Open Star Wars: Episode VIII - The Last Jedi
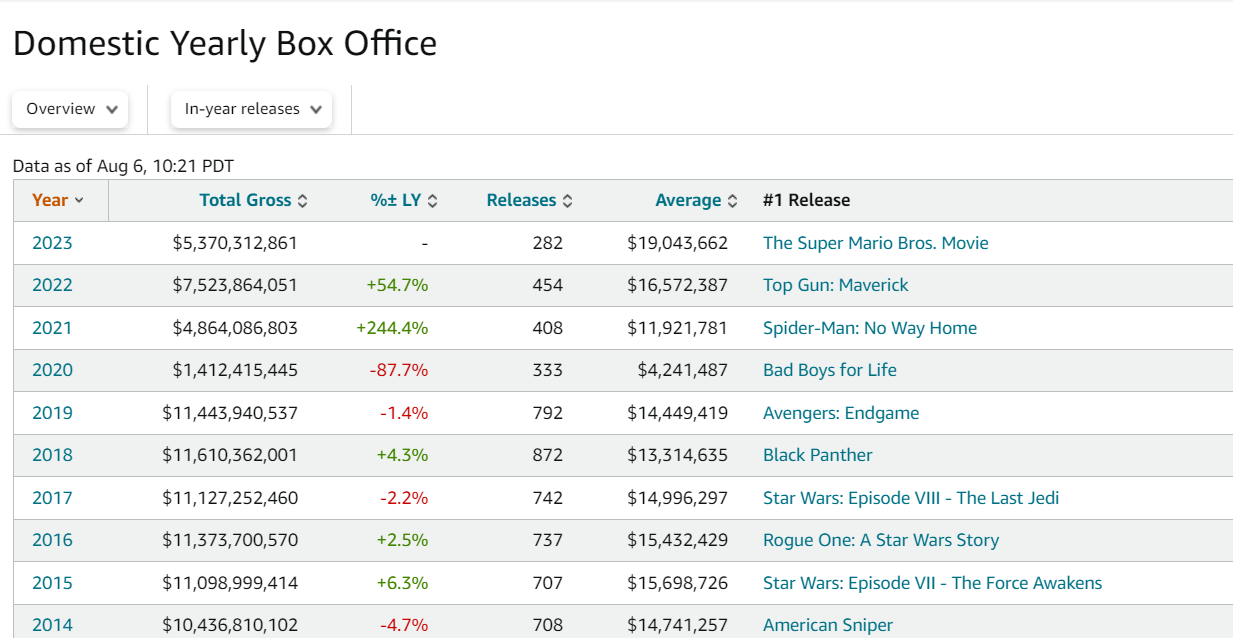1233x638 pixels. (x=911, y=498)
